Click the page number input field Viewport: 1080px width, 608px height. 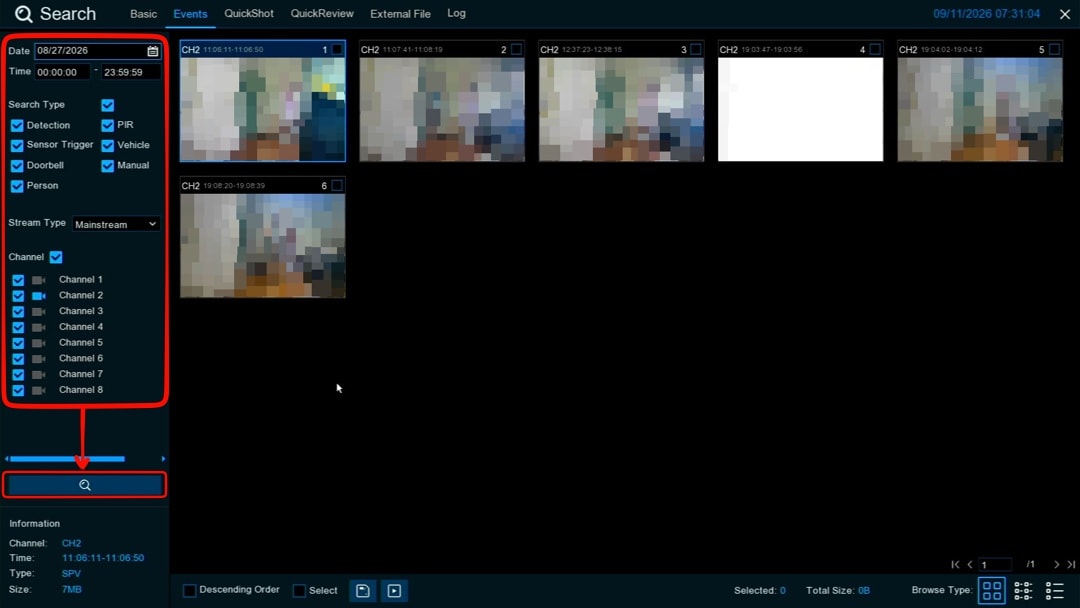[x=995, y=565]
